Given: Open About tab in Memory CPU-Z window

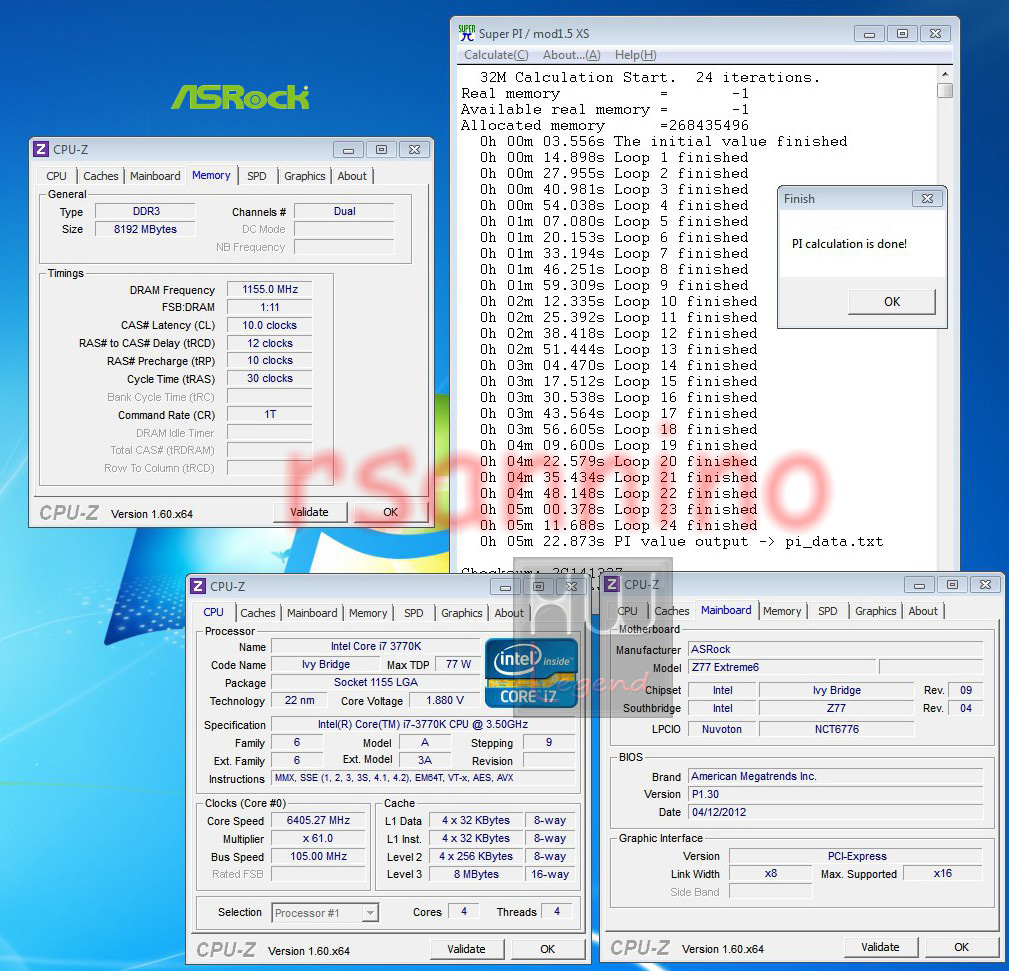Looking at the screenshot, I should [x=352, y=176].
